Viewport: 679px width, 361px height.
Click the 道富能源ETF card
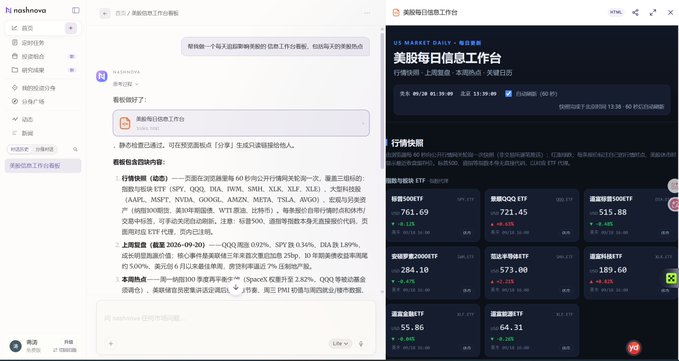coord(532,330)
